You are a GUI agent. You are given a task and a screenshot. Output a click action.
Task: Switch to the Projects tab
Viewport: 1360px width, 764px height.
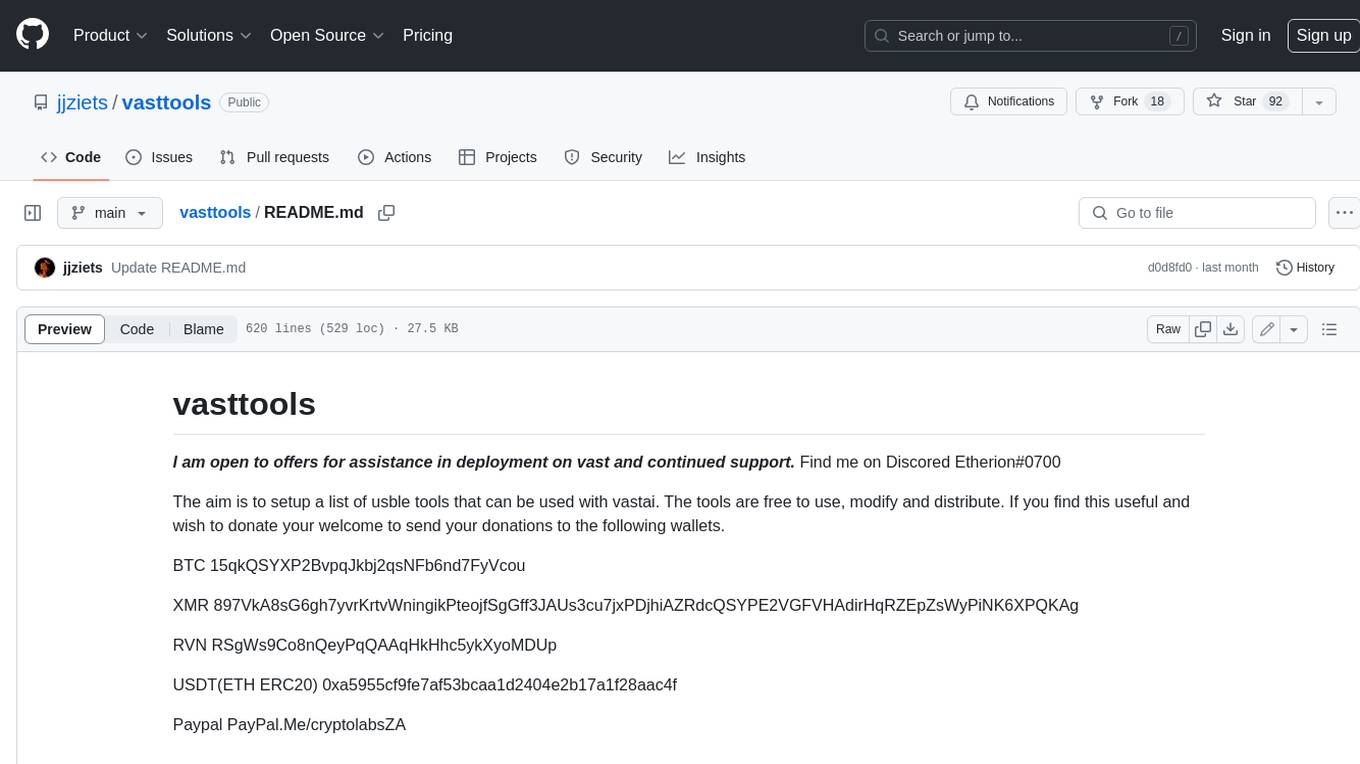(498, 157)
